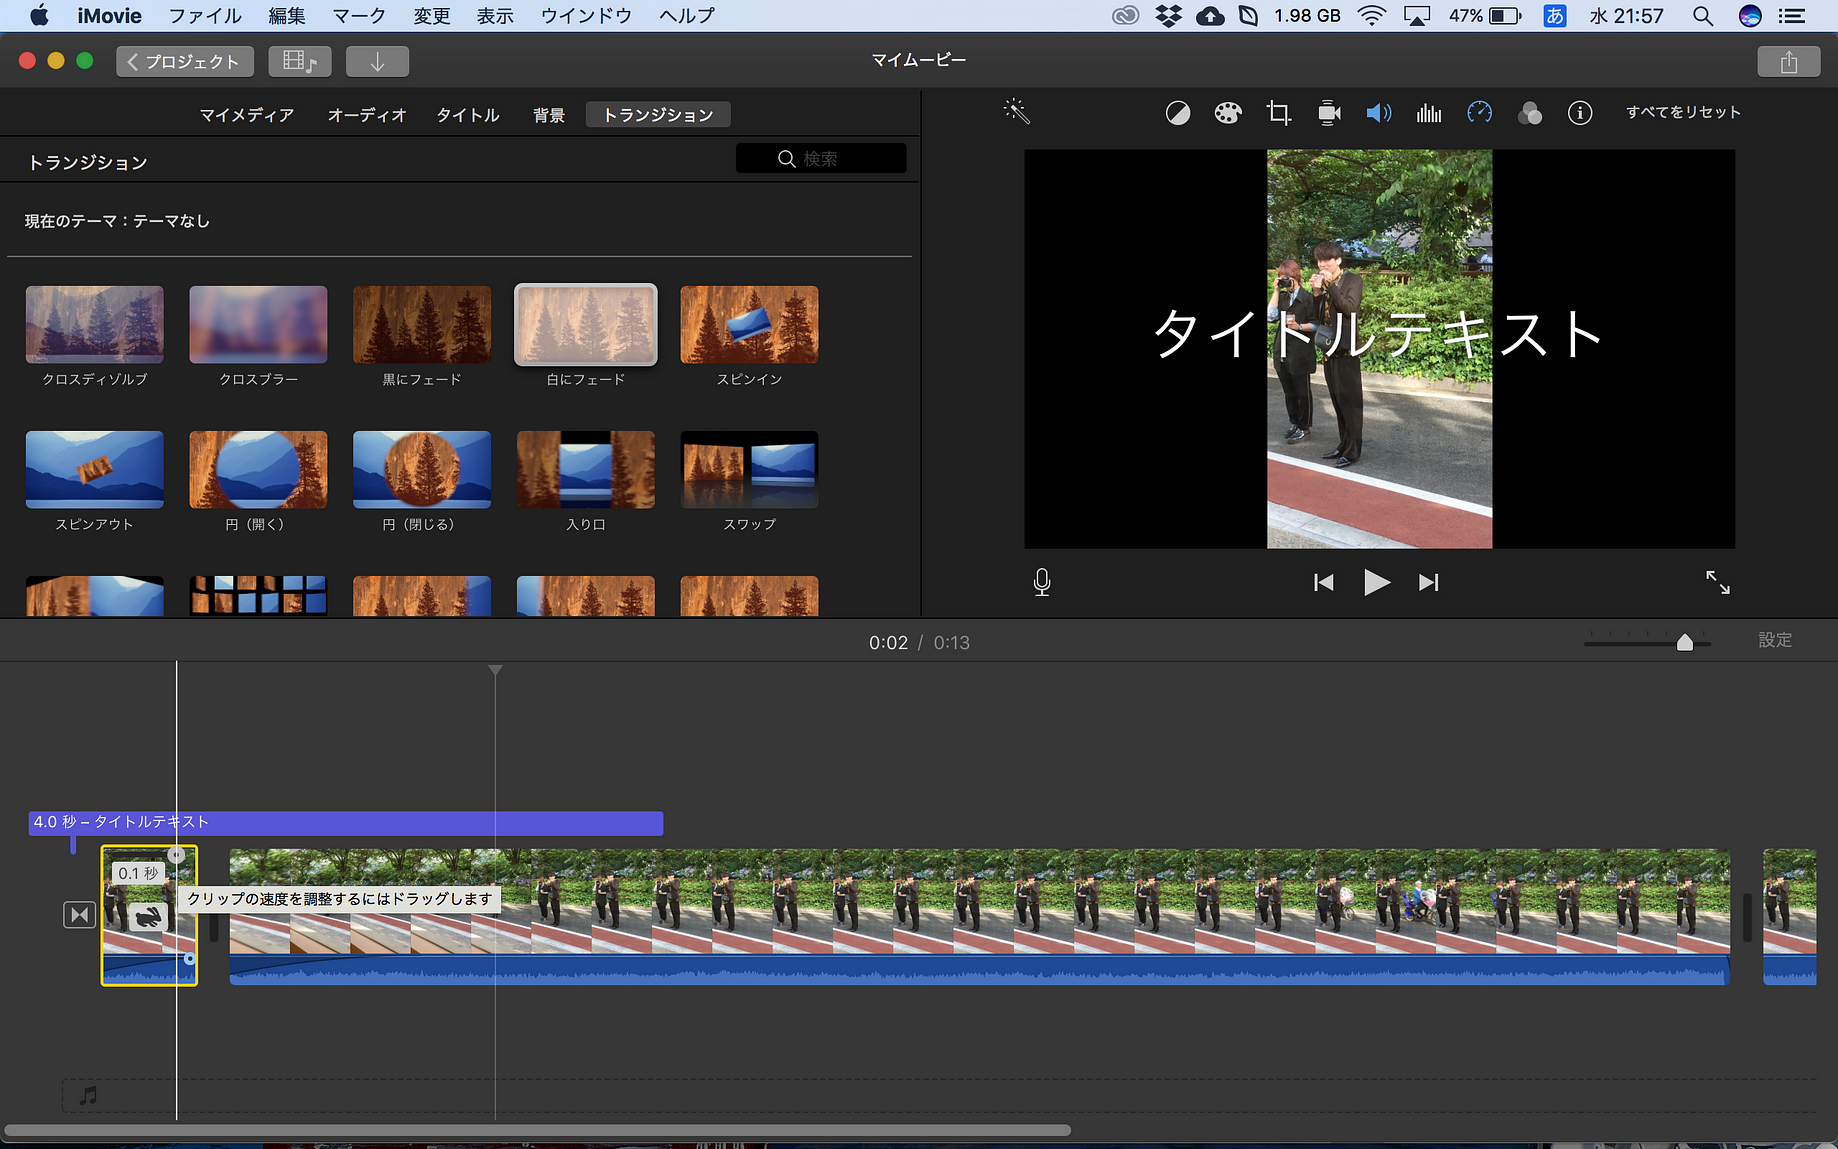Image resolution: width=1838 pixels, height=1149 pixels.
Task: Open the マーク menu
Action: pyautogui.click(x=359, y=16)
